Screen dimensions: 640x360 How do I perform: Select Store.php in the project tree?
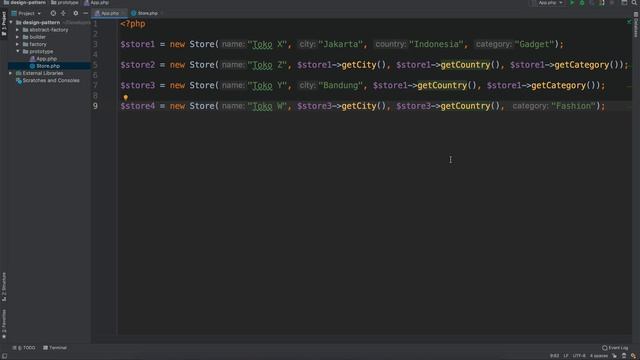pos(49,66)
